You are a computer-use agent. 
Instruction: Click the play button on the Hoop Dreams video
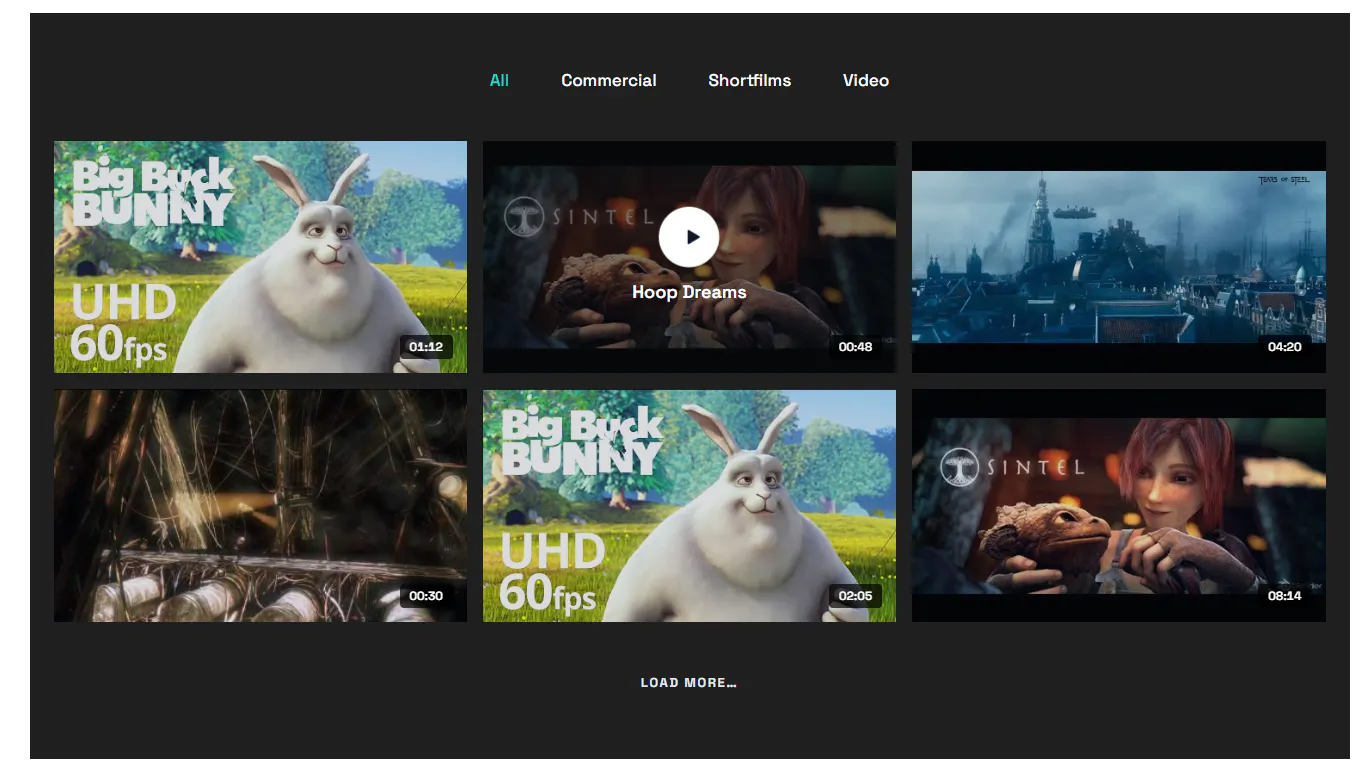tap(689, 237)
